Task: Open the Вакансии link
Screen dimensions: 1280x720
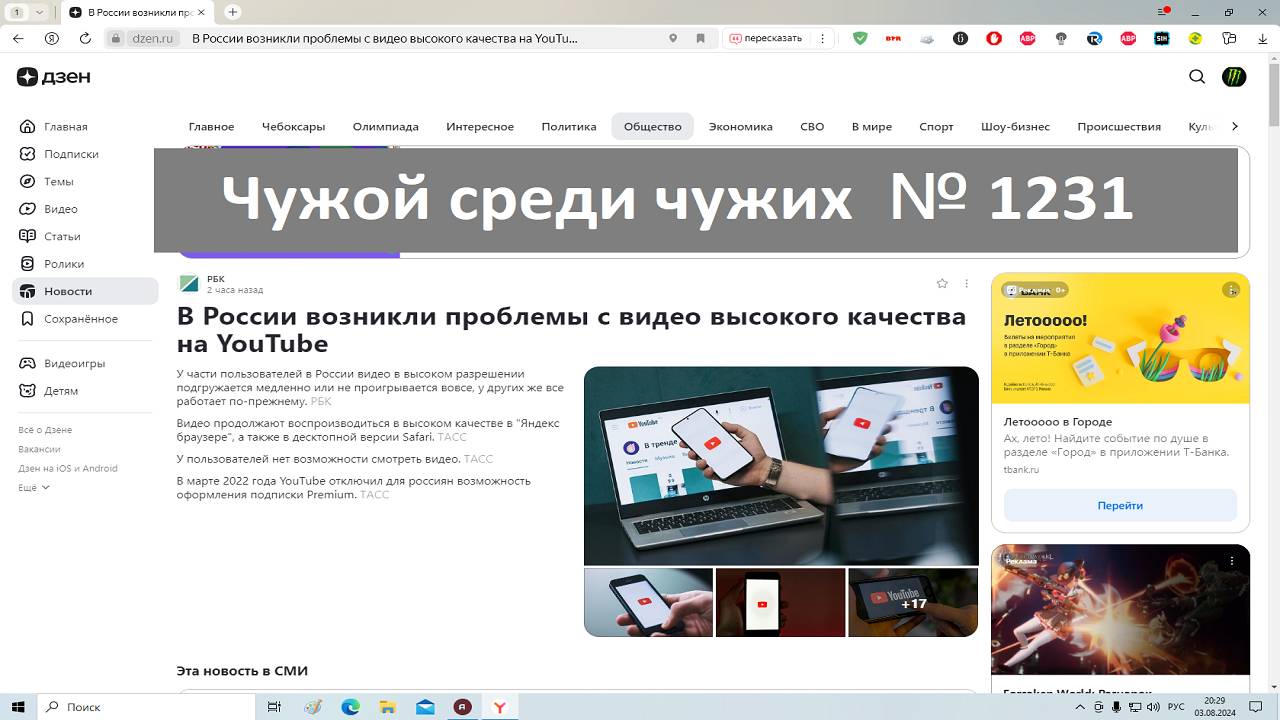Action: (x=39, y=449)
